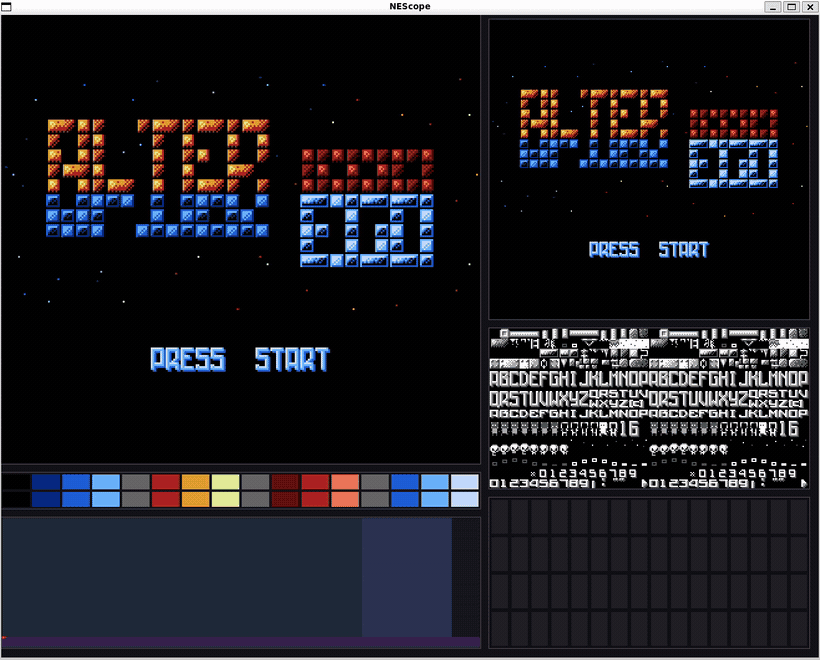Choose the navy blue swatch in the top palette row
Screen dimensions: 820x660
(x=46, y=482)
